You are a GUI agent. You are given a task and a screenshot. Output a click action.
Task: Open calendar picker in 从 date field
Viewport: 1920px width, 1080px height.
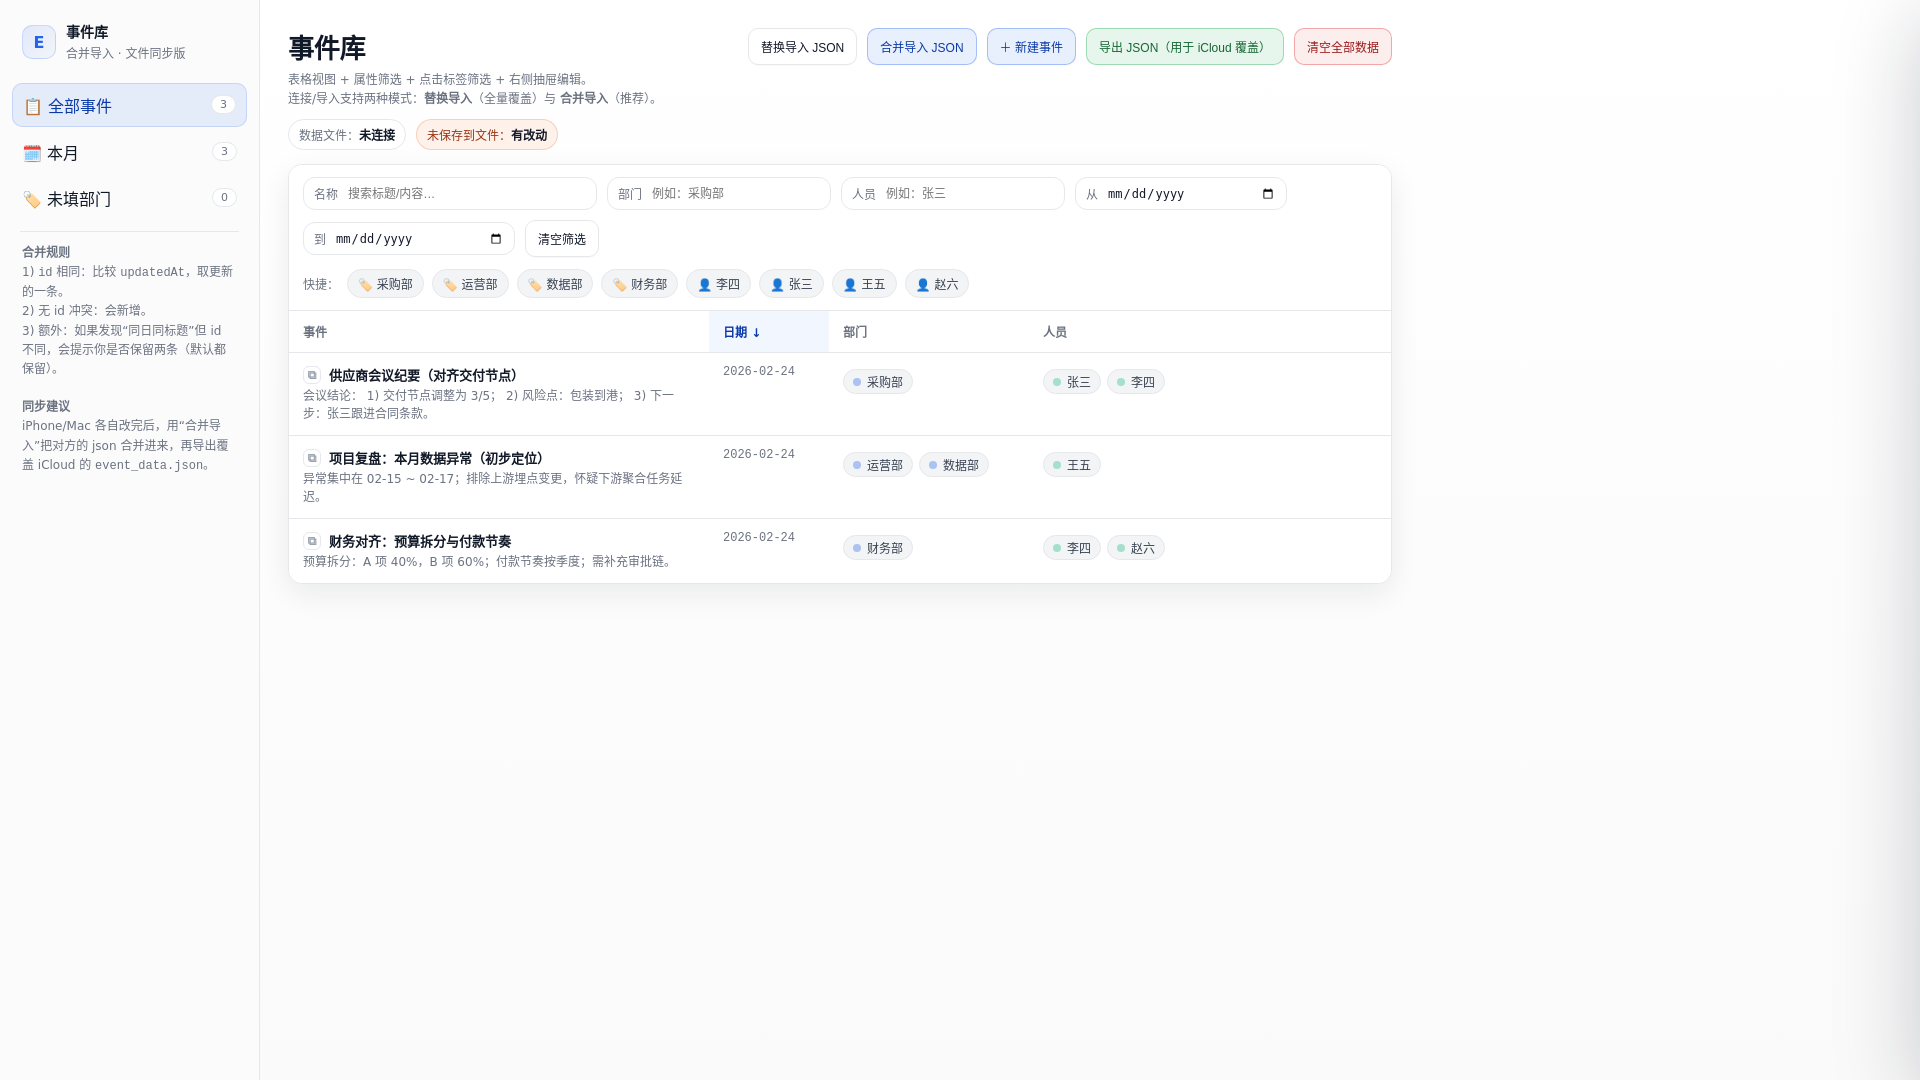coord(1268,194)
